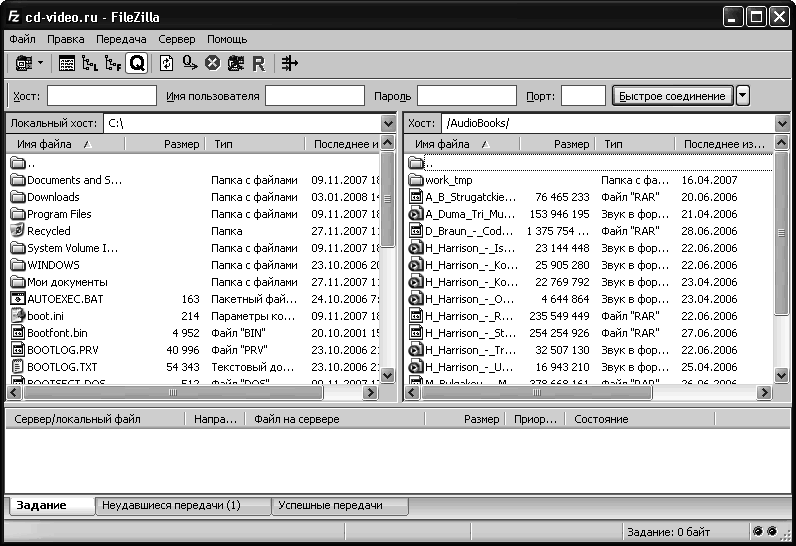
Task: Click the reconnect R icon
Action: pos(259,63)
